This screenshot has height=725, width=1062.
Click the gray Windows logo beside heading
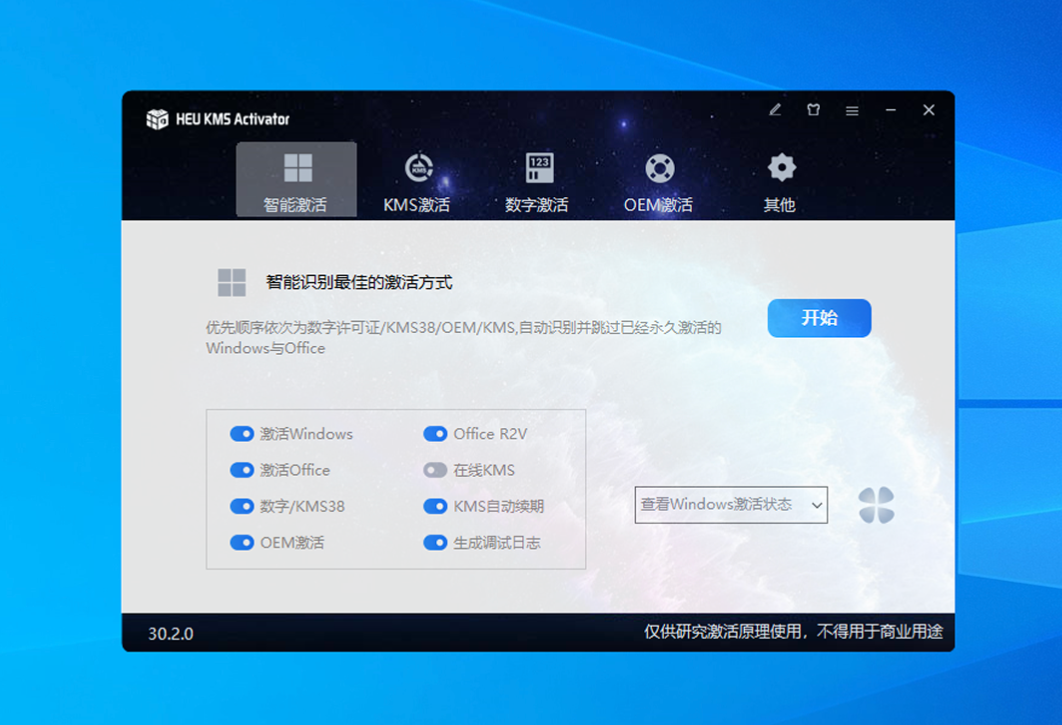(232, 283)
